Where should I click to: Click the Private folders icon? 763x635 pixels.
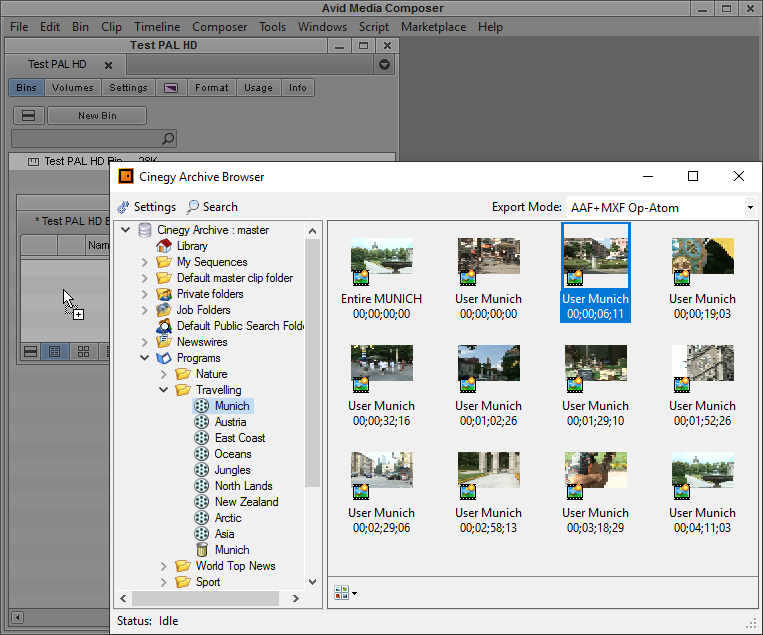click(x=164, y=294)
